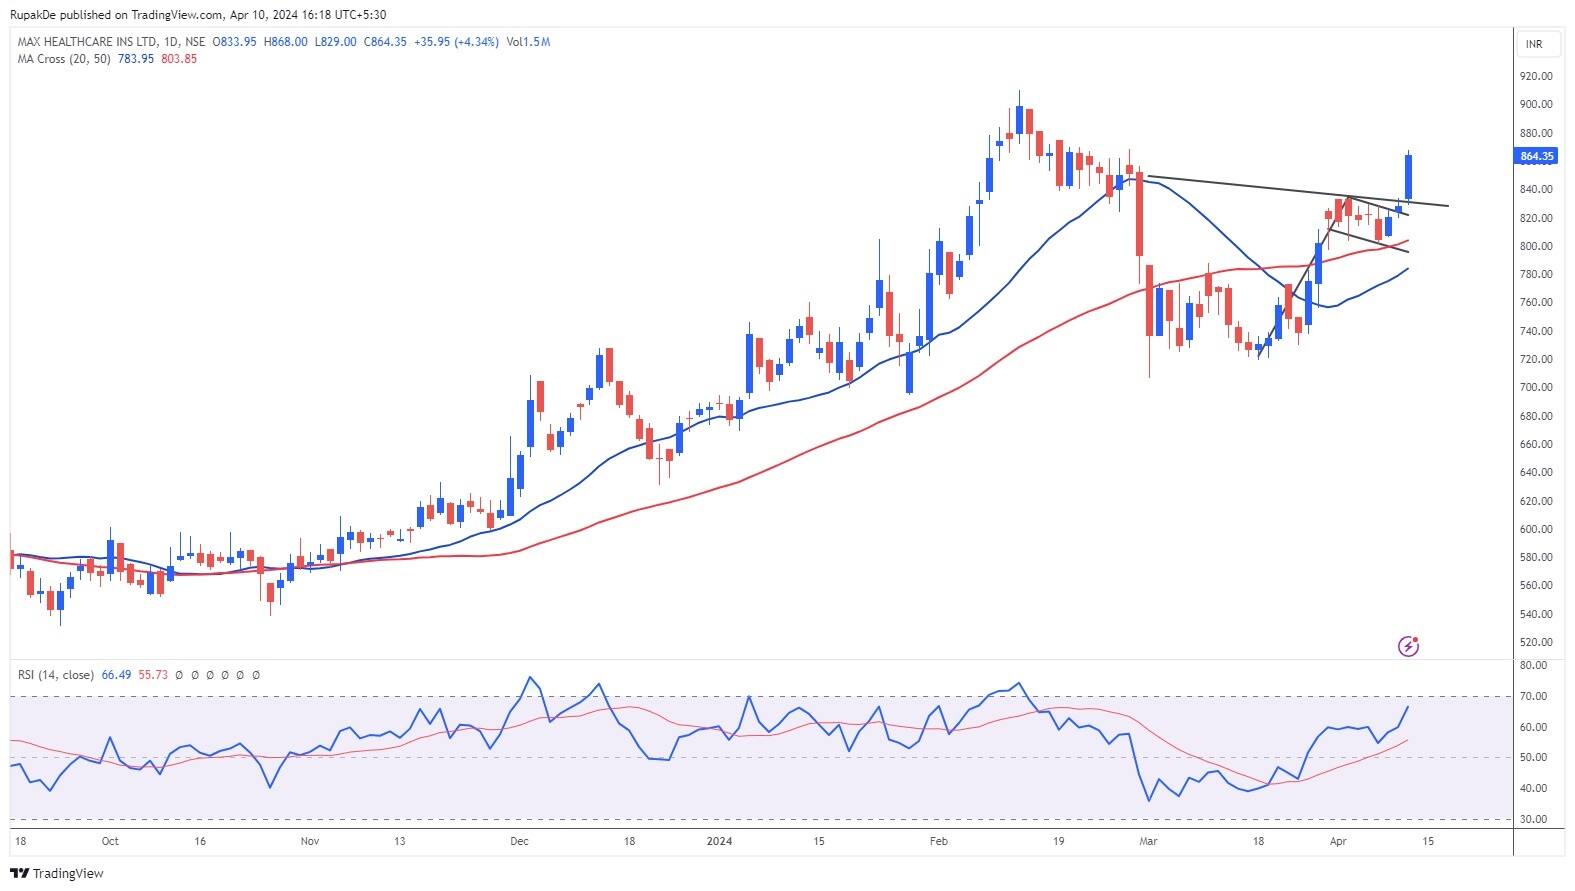Click the 720.00 price axis label
Image resolution: width=1575 pixels, height=891 pixels.
[x=1536, y=359]
